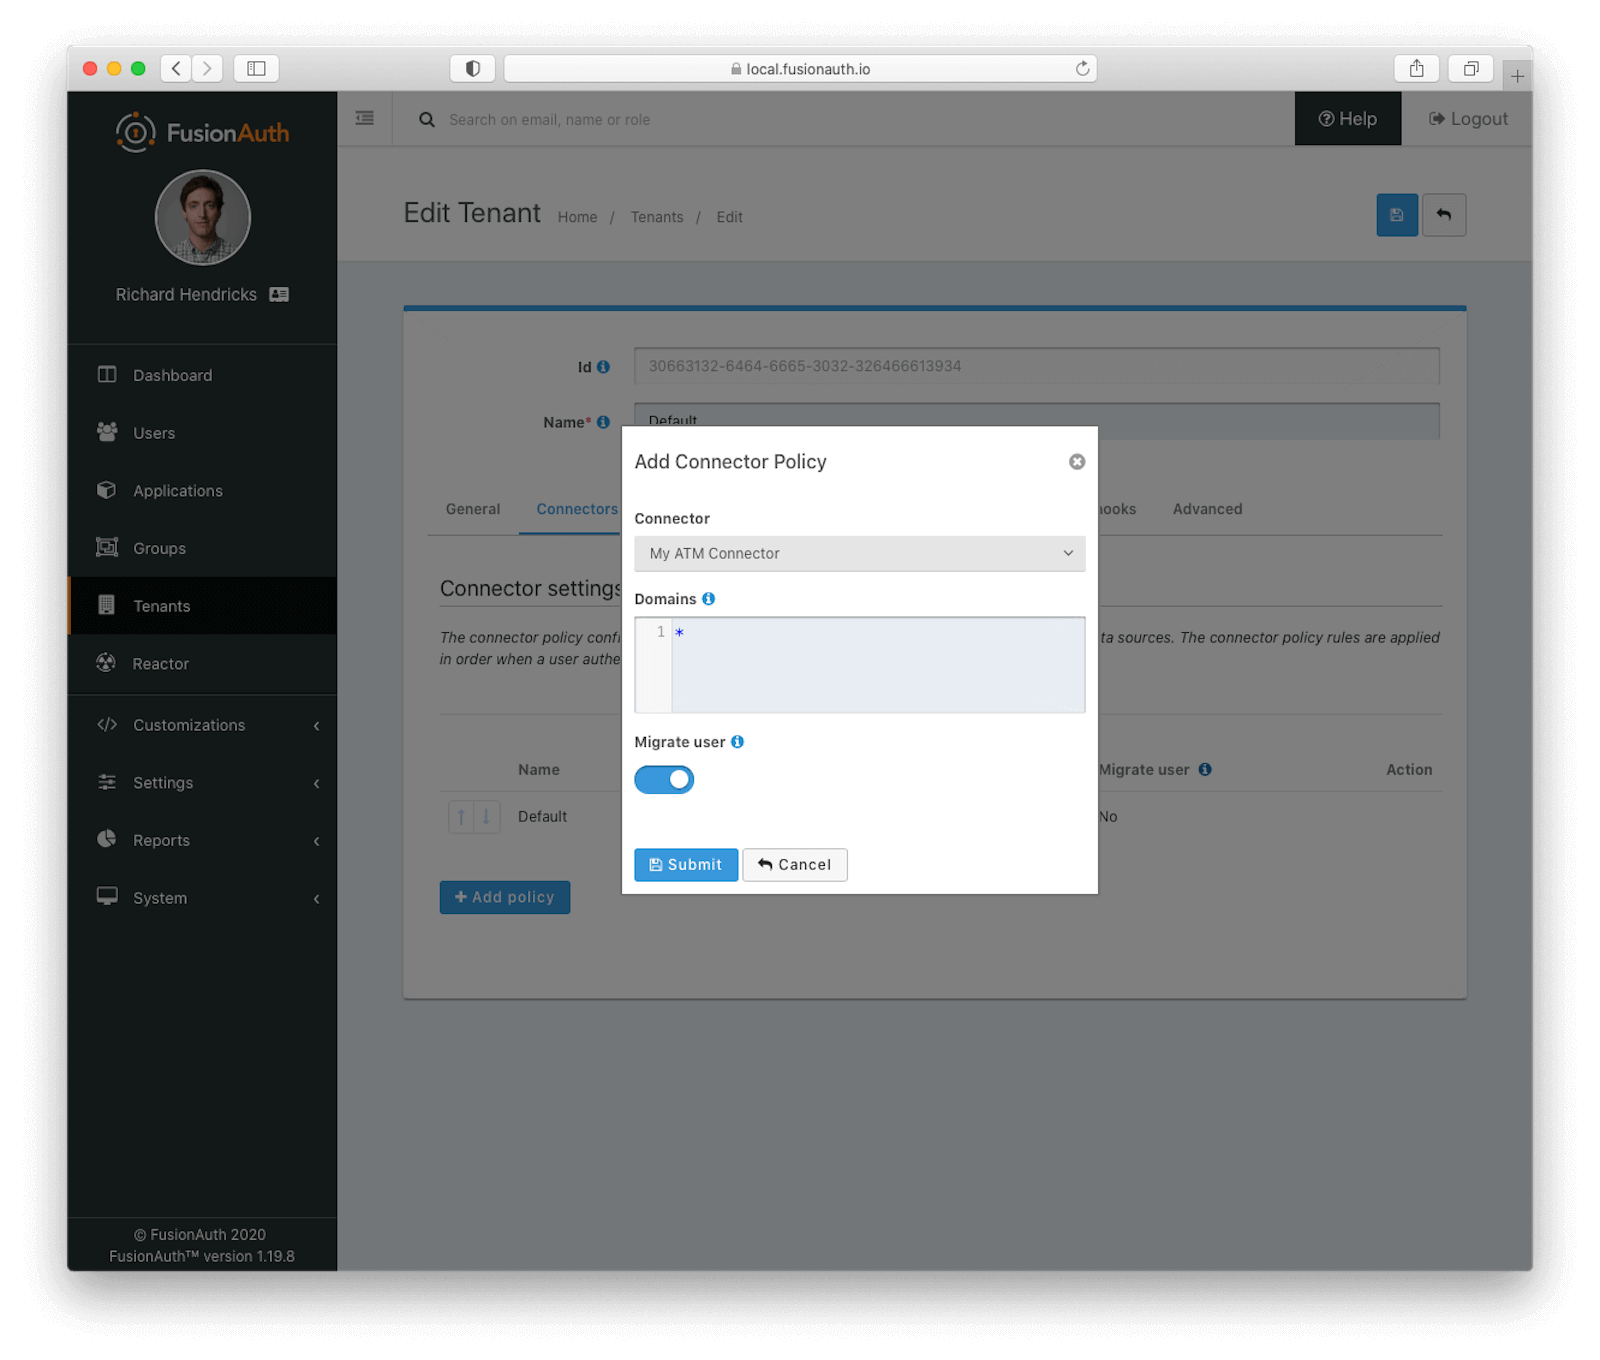Navigate to Groups
The height and width of the screenshot is (1360, 1600).
(x=158, y=548)
